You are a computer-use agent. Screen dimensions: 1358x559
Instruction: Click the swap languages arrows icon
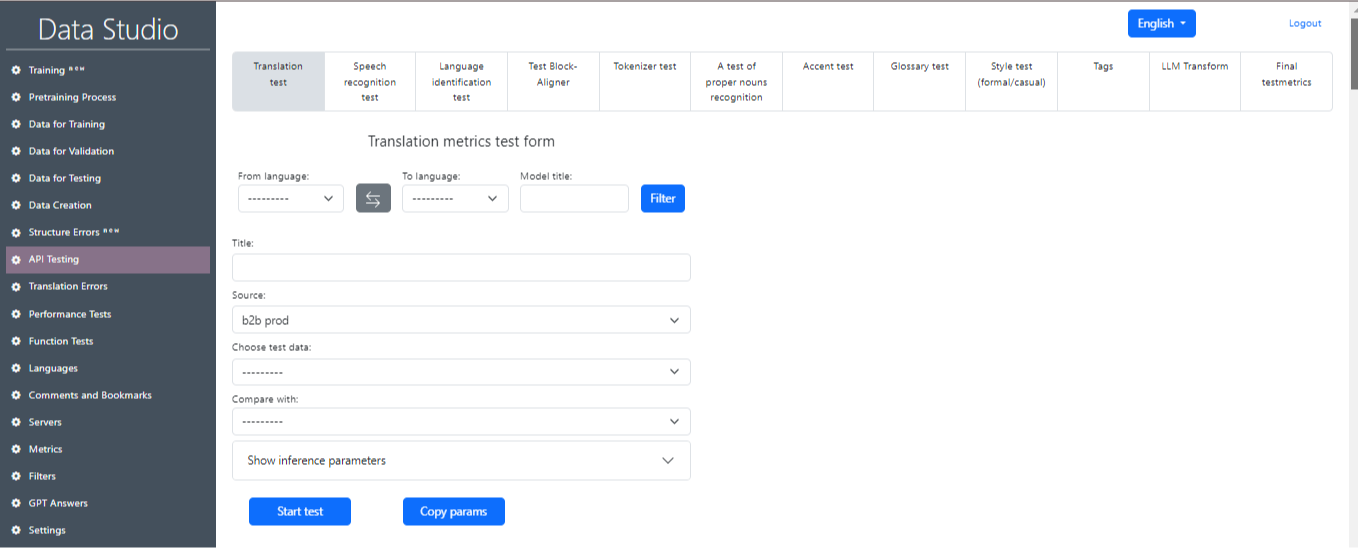coord(373,199)
